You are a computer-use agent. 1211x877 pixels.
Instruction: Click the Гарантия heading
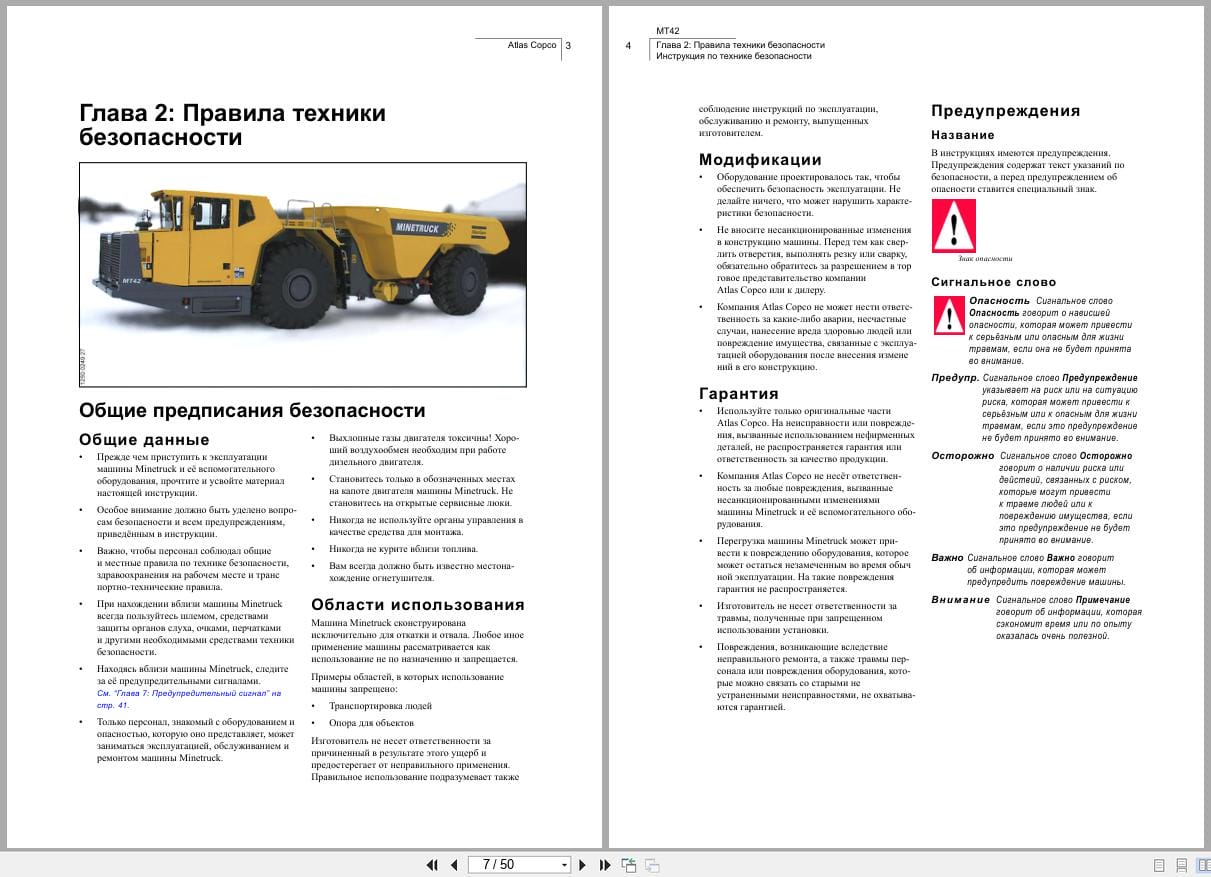(x=739, y=393)
